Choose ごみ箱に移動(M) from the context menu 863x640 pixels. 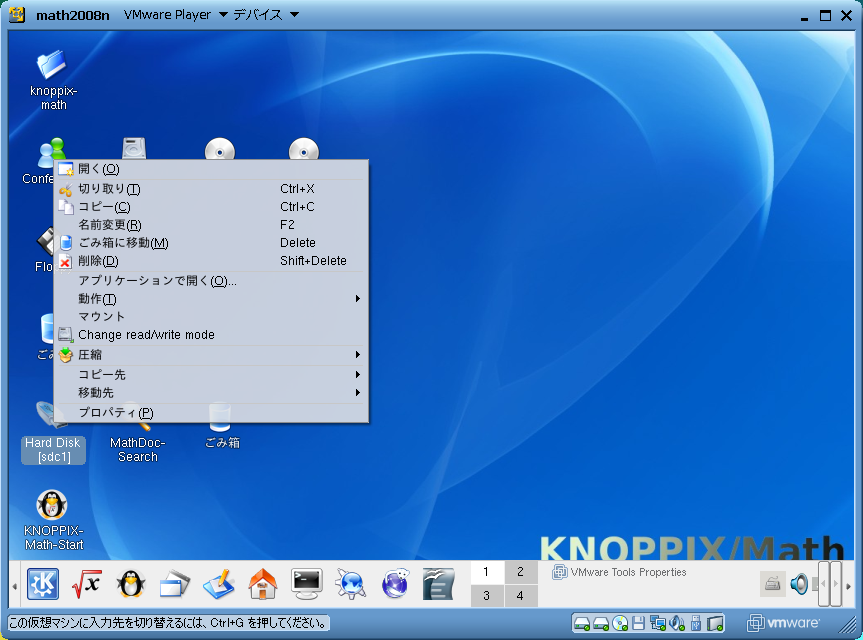point(211,243)
